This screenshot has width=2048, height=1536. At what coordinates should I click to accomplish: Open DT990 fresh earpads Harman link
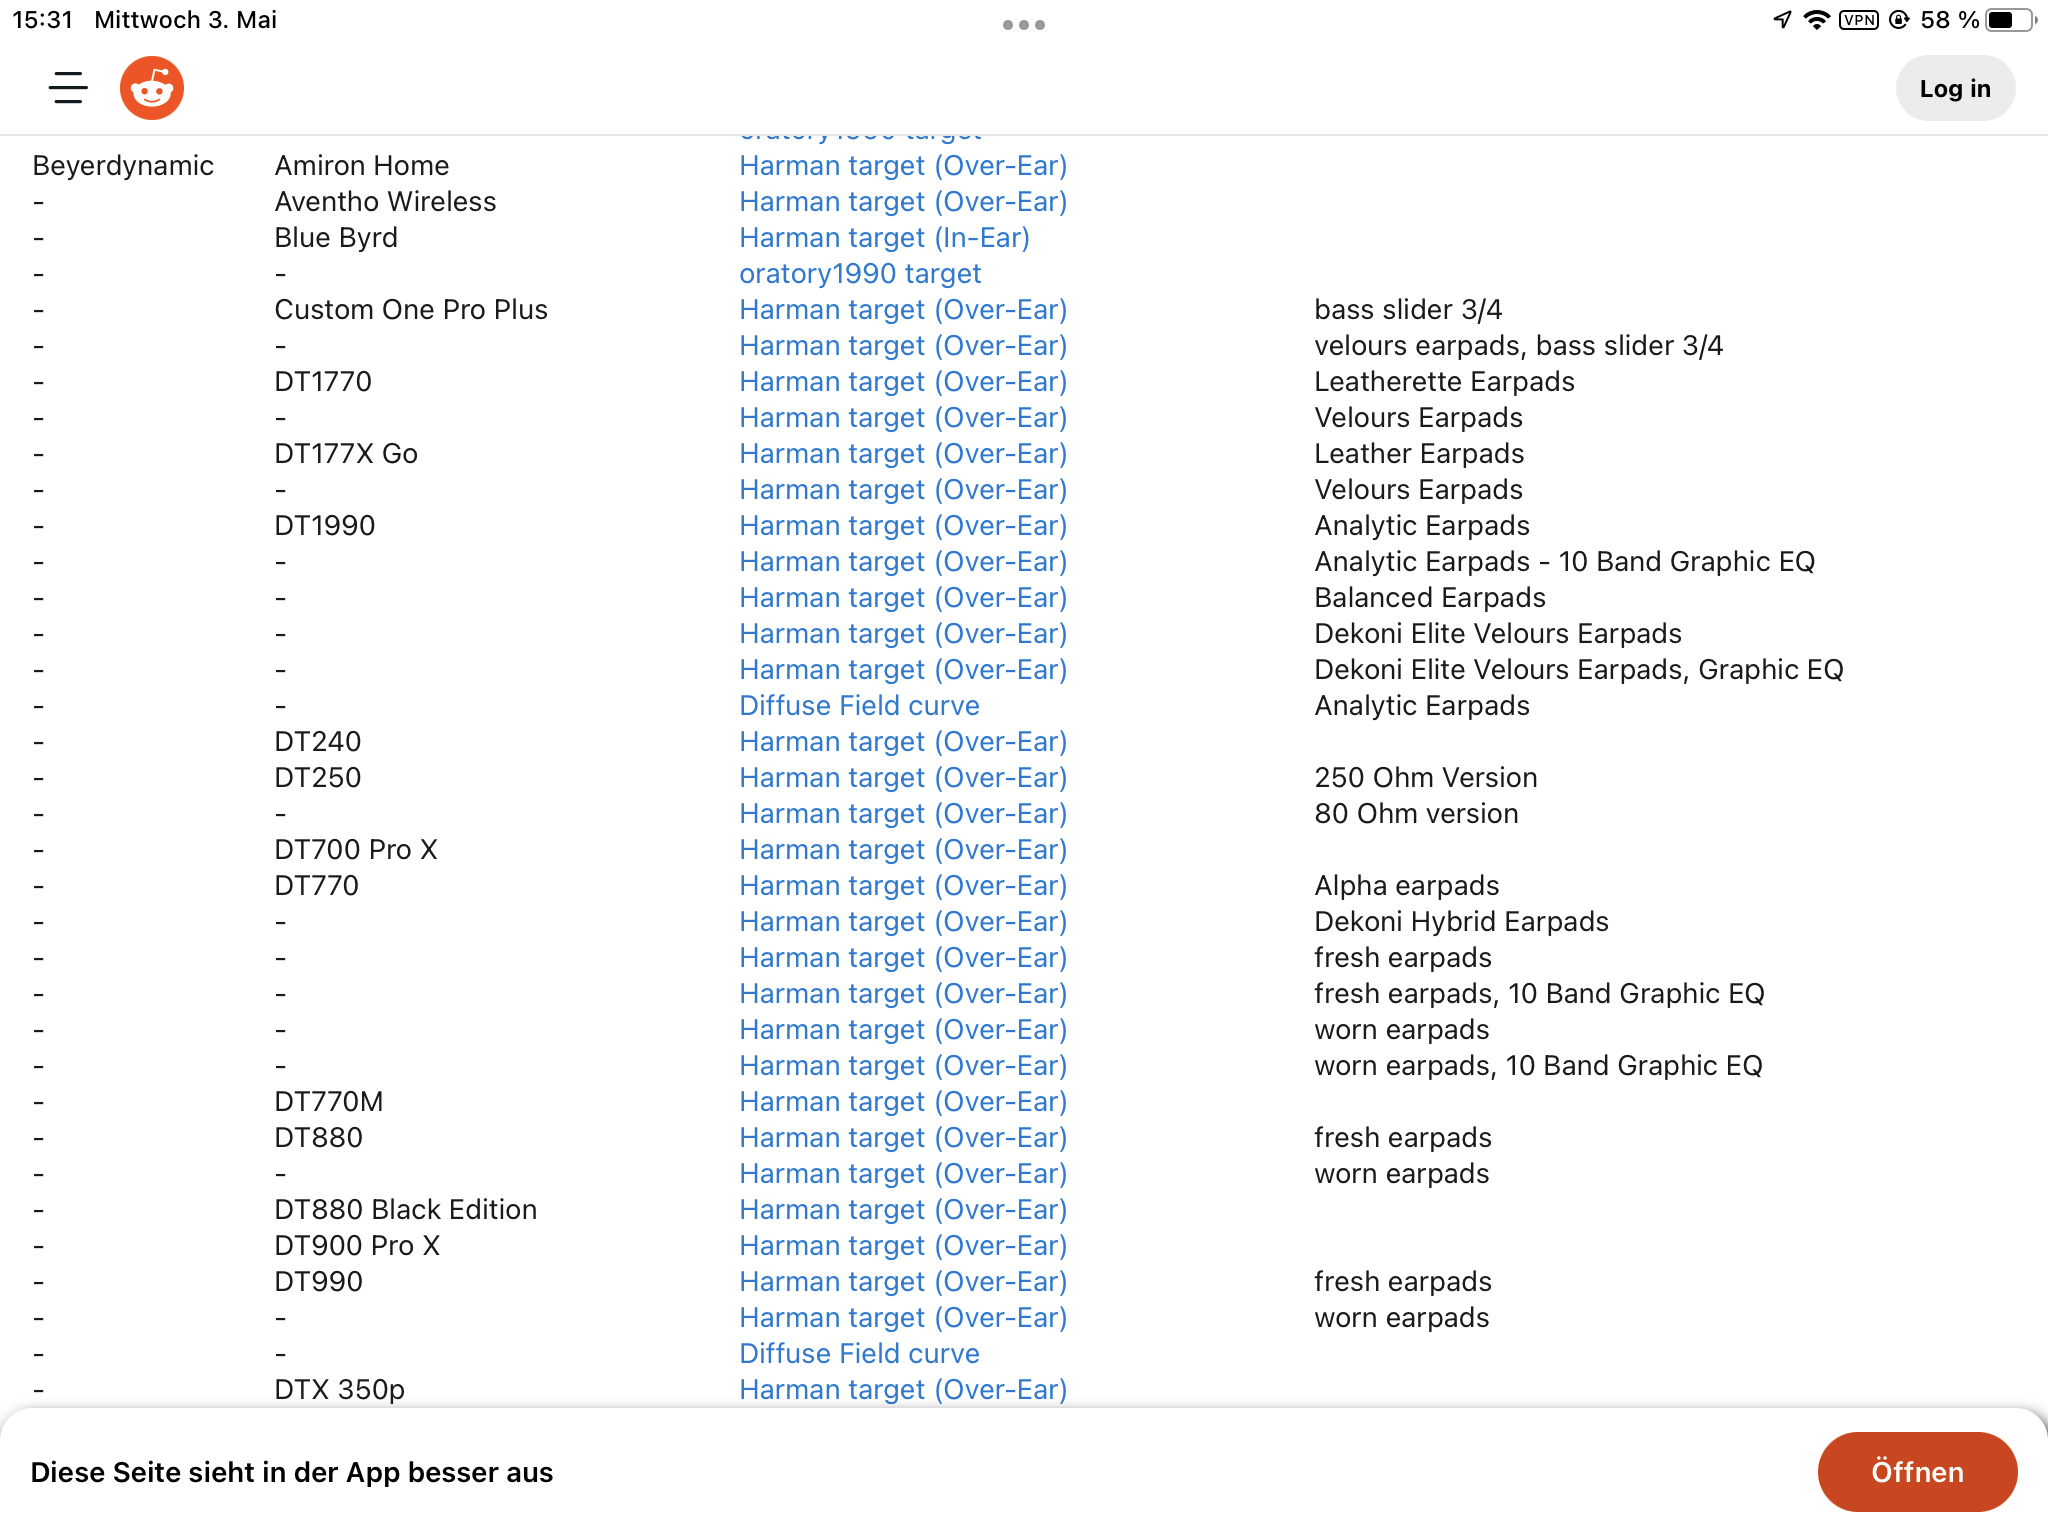click(903, 1282)
